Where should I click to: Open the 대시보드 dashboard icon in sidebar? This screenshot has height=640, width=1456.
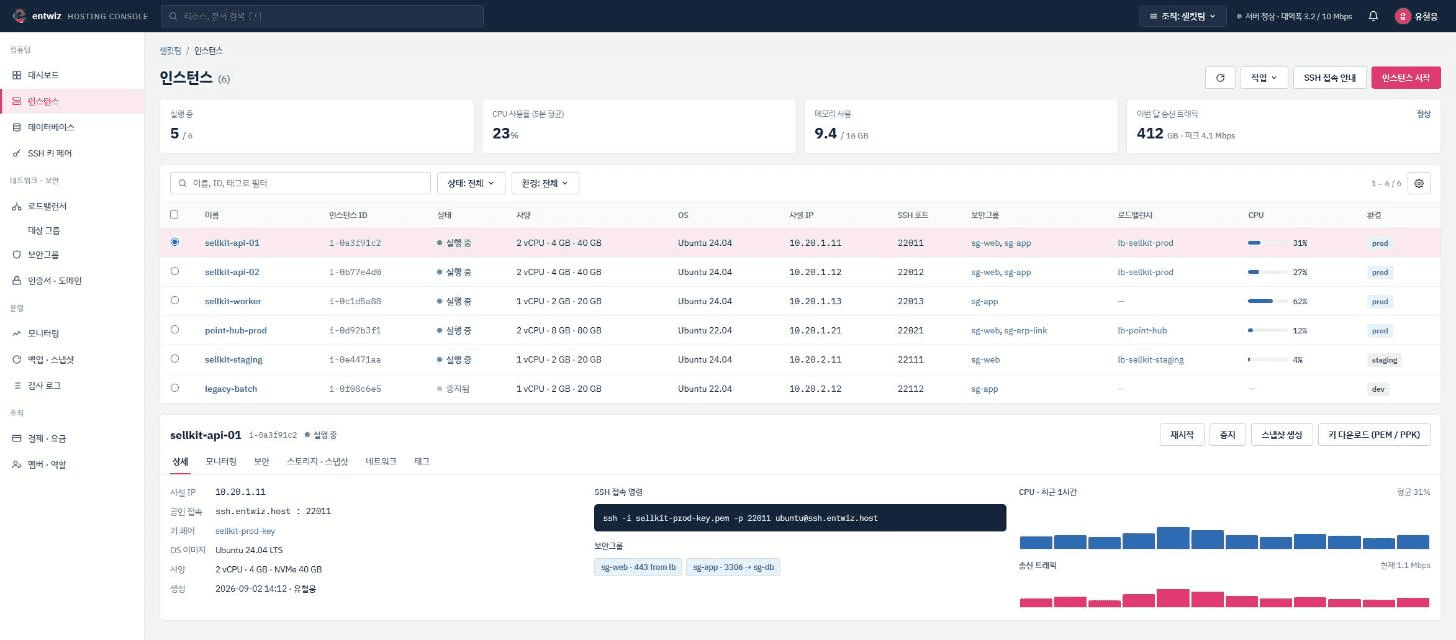pos(16,75)
